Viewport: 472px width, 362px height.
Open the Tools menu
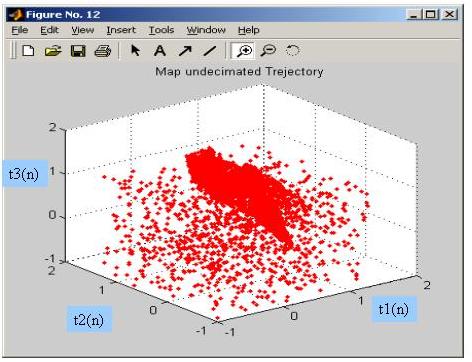[161, 30]
